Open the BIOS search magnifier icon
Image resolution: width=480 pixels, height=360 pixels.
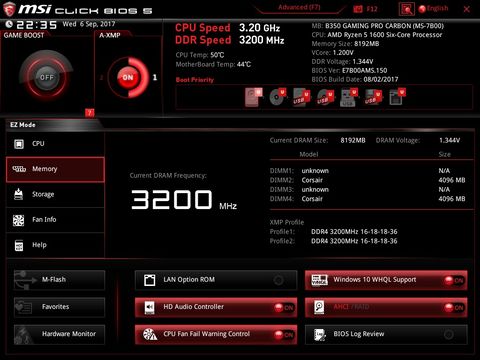coord(407,9)
